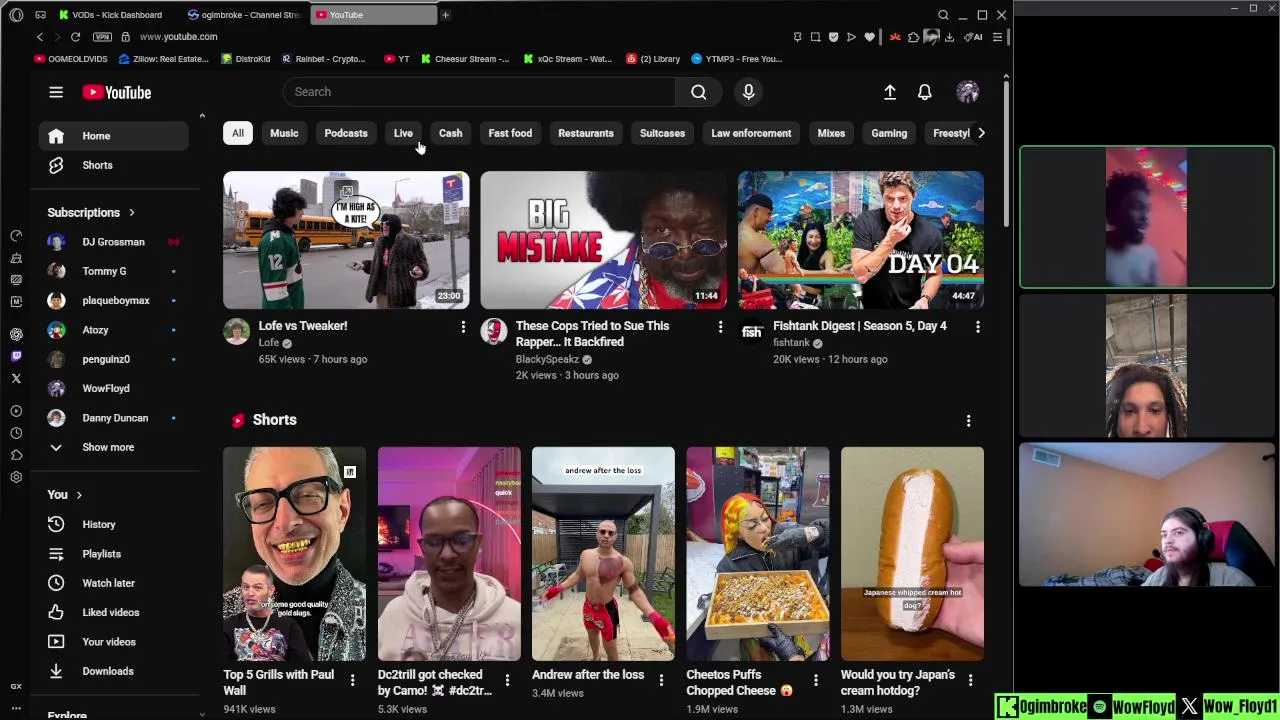
Task: Play the Lofe vs Tweaker thumbnail
Action: tap(346, 240)
